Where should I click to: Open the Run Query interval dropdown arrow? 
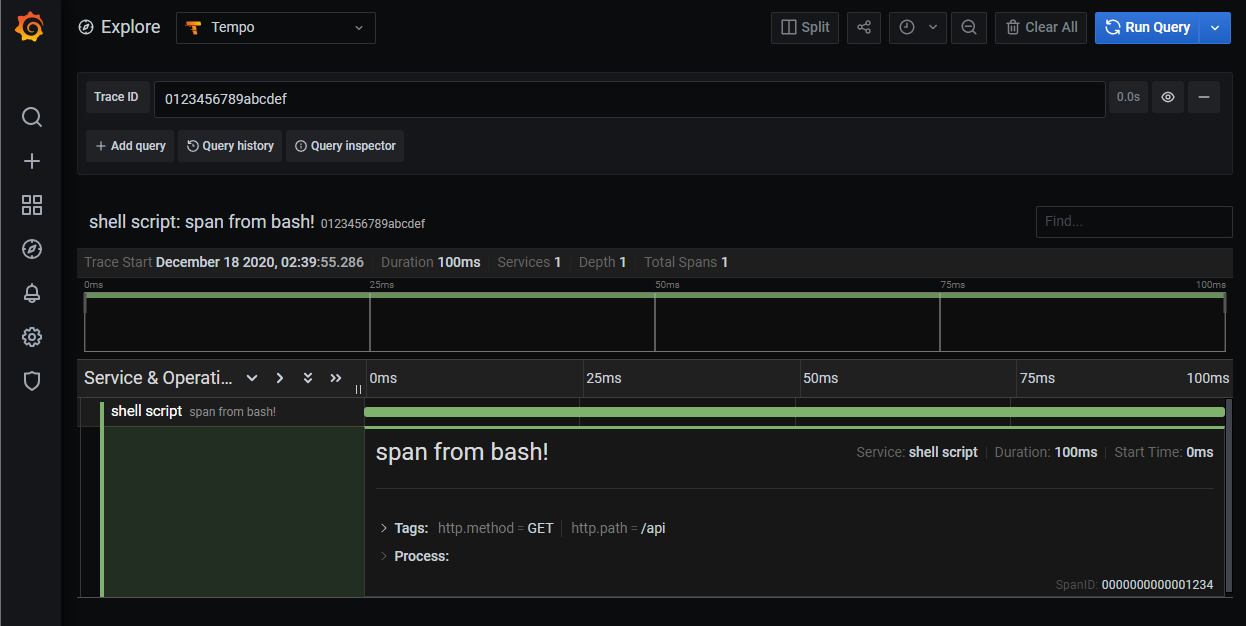pyautogui.click(x=1215, y=28)
